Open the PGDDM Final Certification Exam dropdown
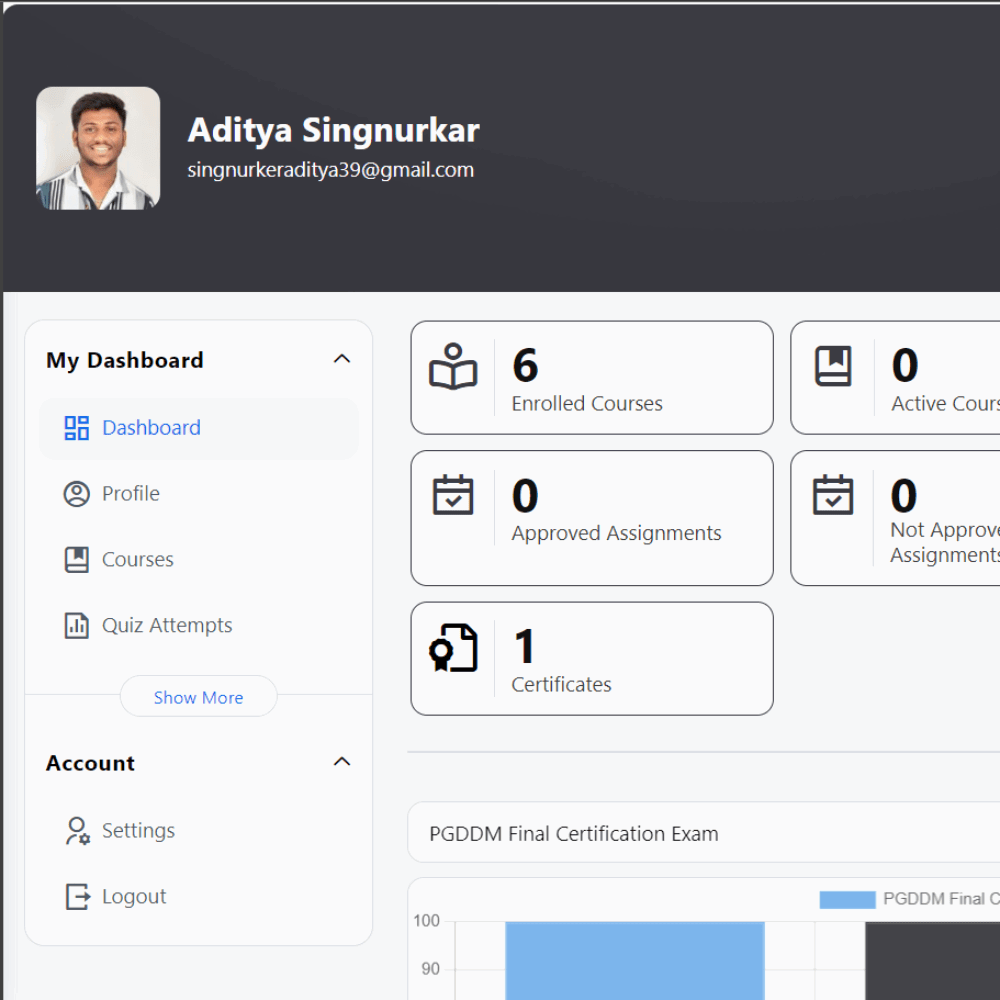The image size is (1000, 1000). (700, 833)
